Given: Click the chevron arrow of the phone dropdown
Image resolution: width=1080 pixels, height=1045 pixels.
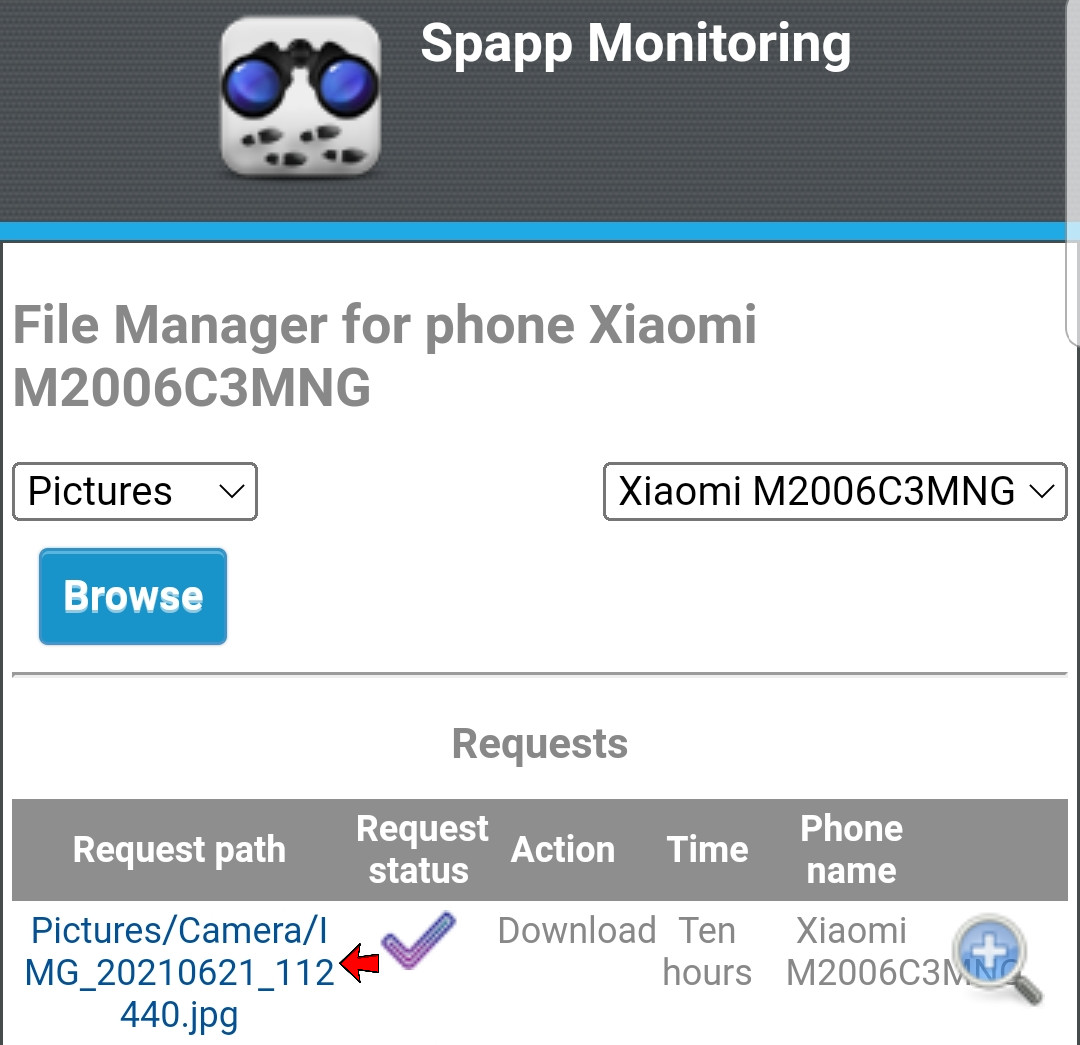Looking at the screenshot, I should tap(1041, 491).
